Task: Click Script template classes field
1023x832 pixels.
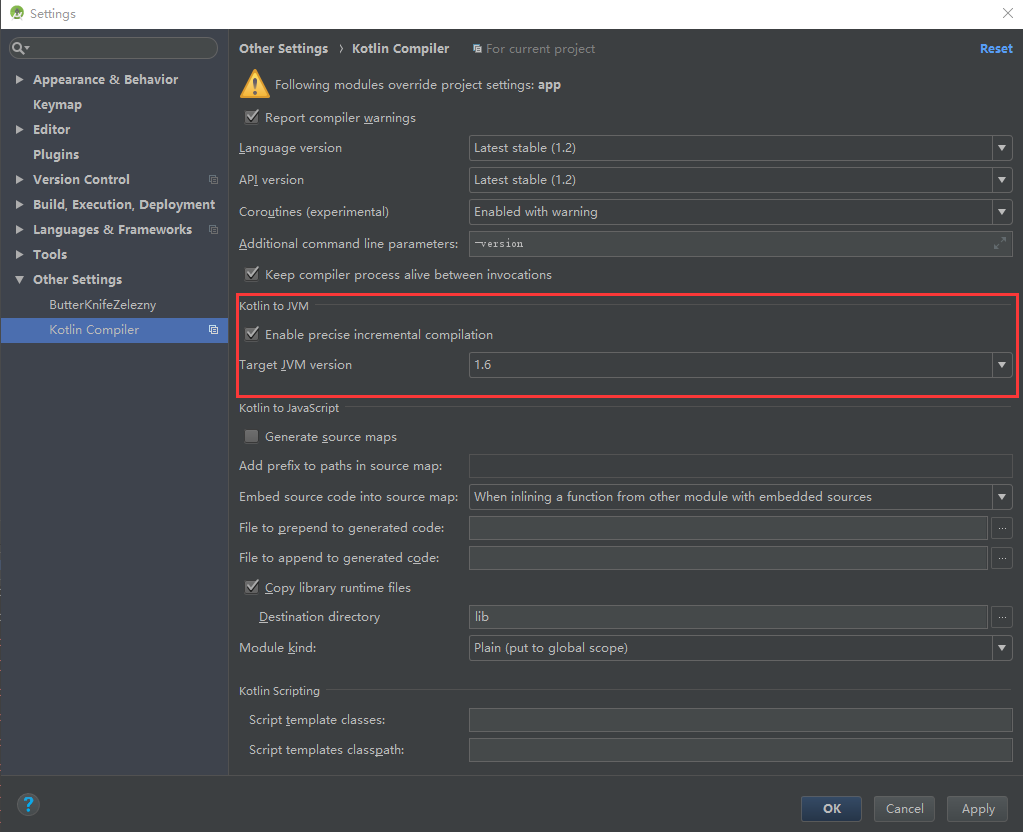Action: click(x=741, y=720)
